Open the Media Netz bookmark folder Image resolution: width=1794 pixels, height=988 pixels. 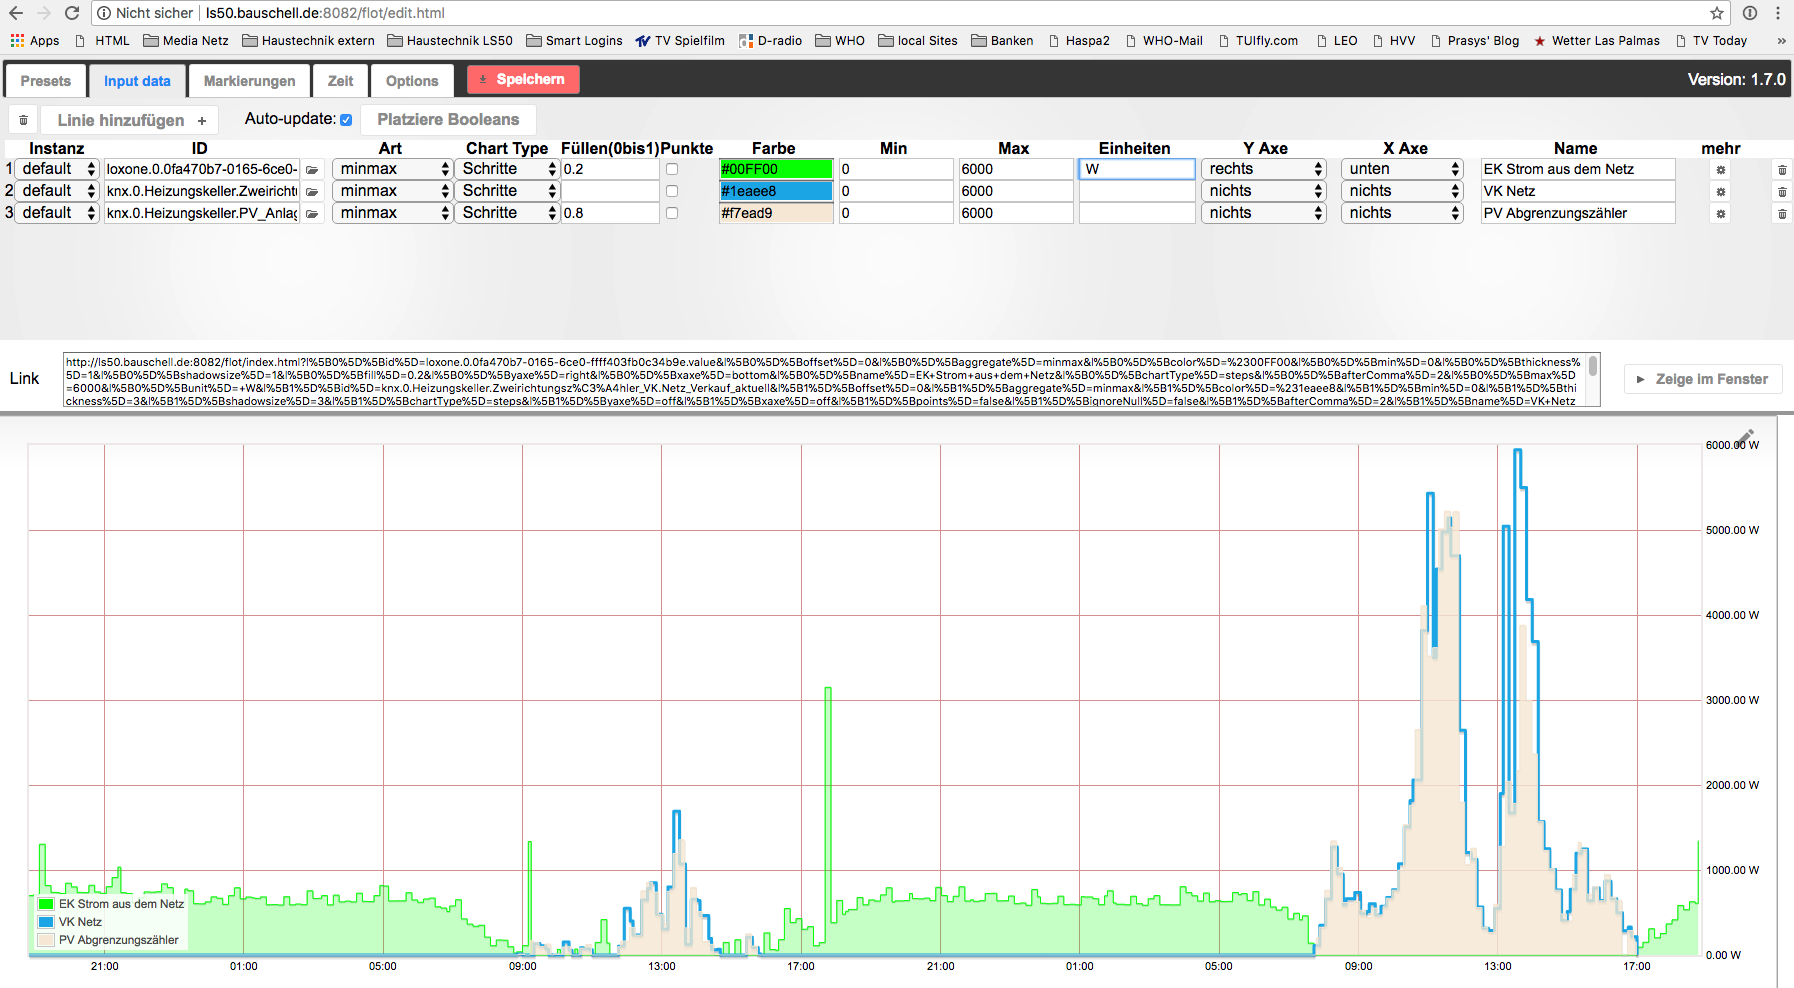pos(186,41)
